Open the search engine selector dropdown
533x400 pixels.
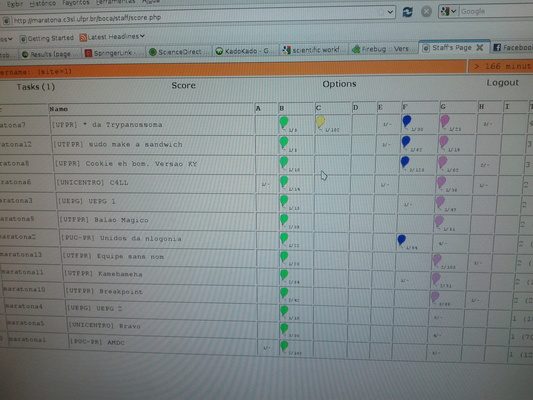[449, 12]
